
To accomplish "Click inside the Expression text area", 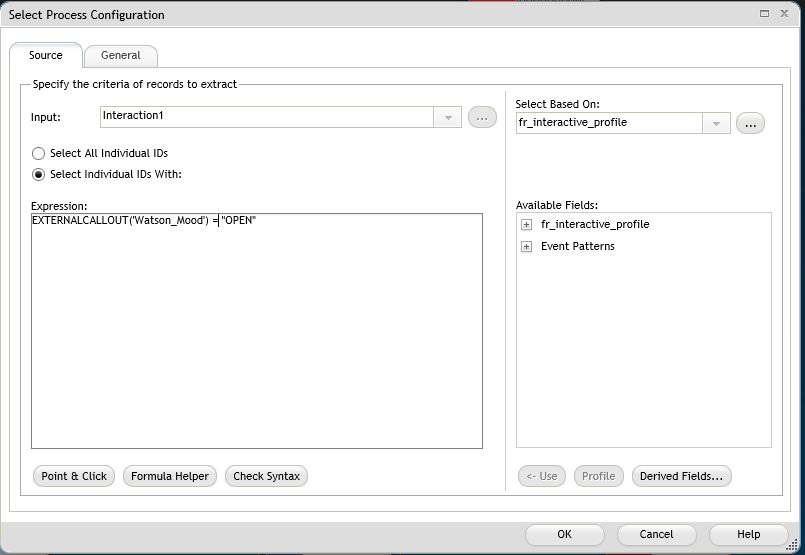I will [257, 331].
